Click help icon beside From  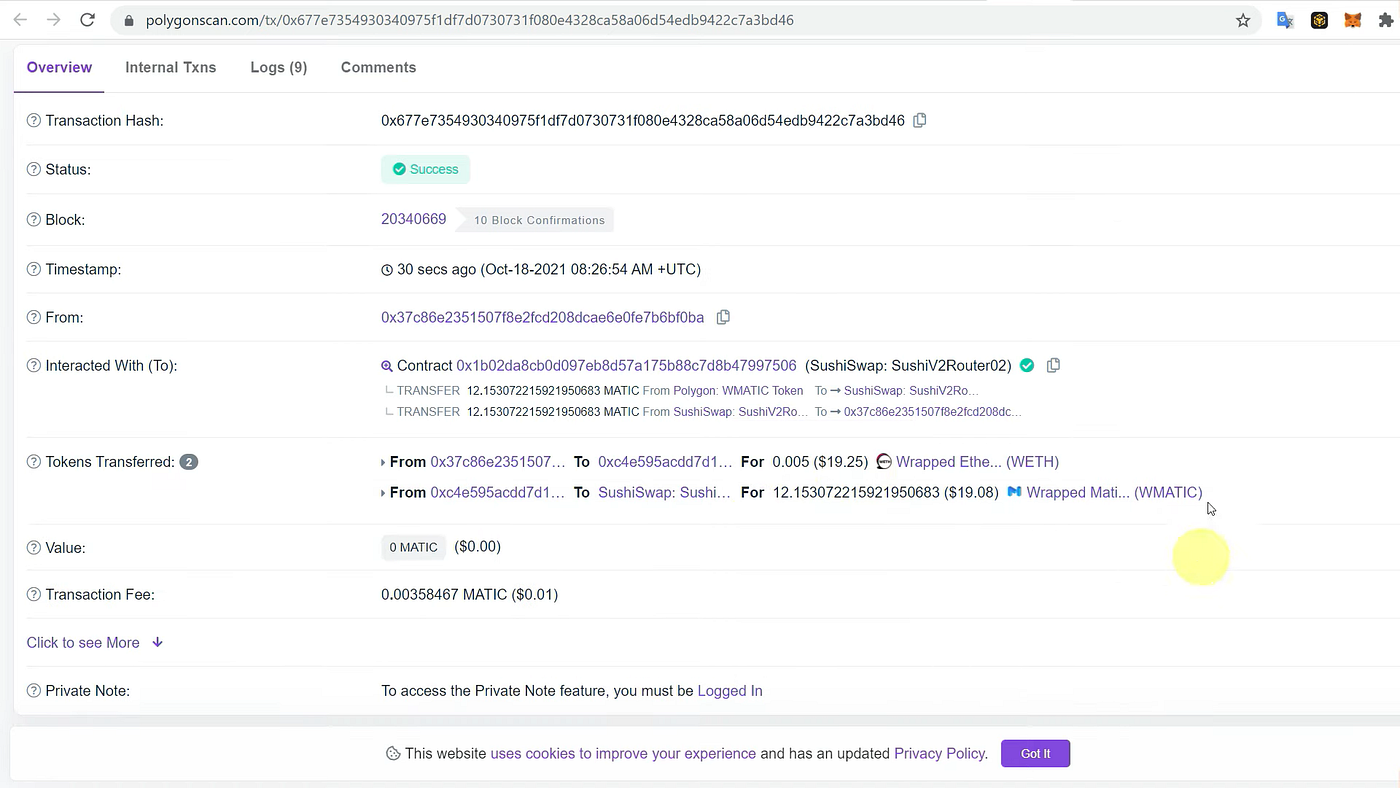point(34,318)
